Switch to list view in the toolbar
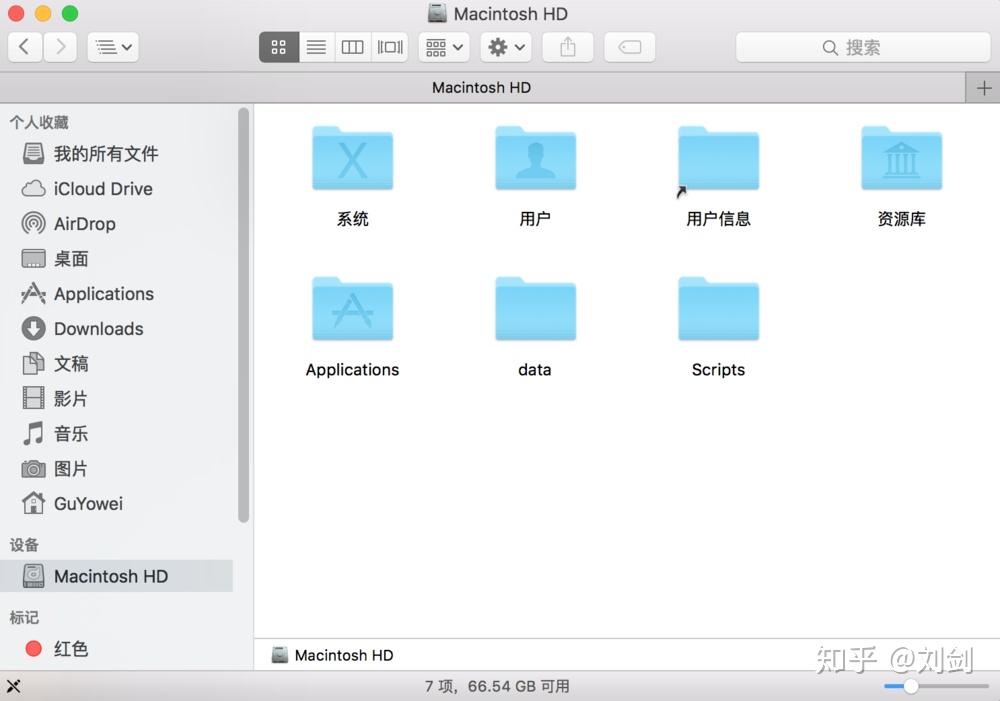The image size is (1000, 701). pyautogui.click(x=316, y=46)
